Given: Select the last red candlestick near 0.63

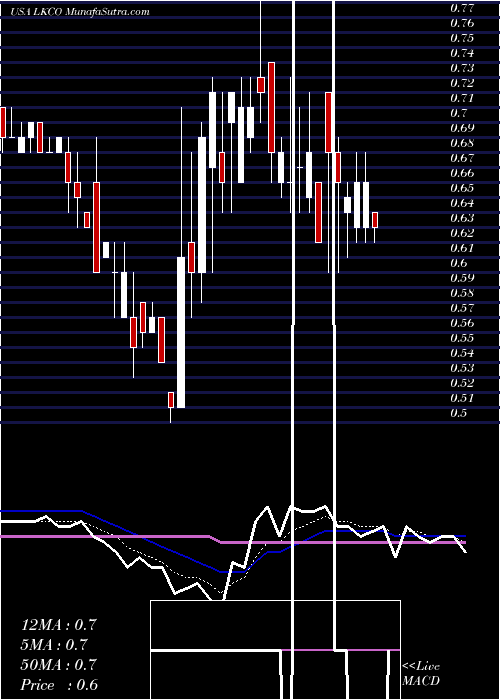Looking at the screenshot, I should [x=375, y=220].
